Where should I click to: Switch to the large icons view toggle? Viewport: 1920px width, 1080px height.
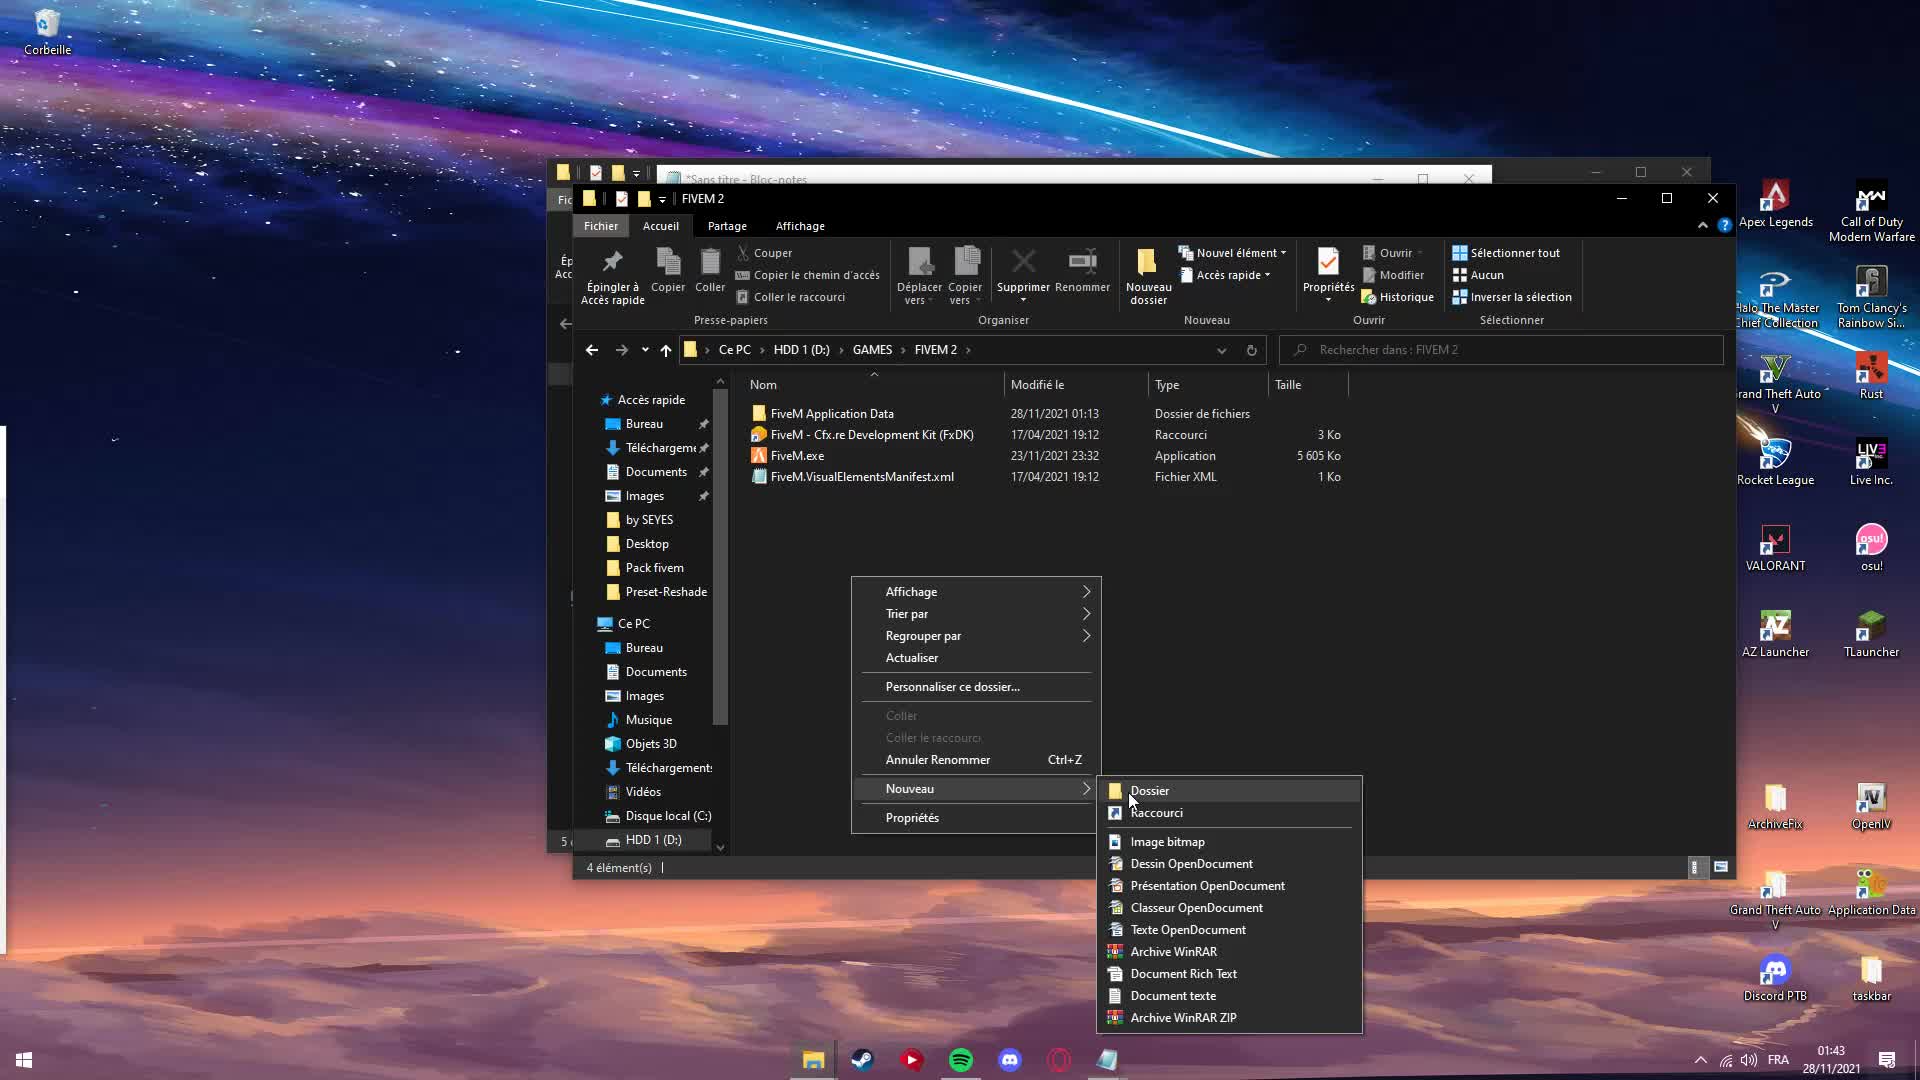coord(1721,867)
